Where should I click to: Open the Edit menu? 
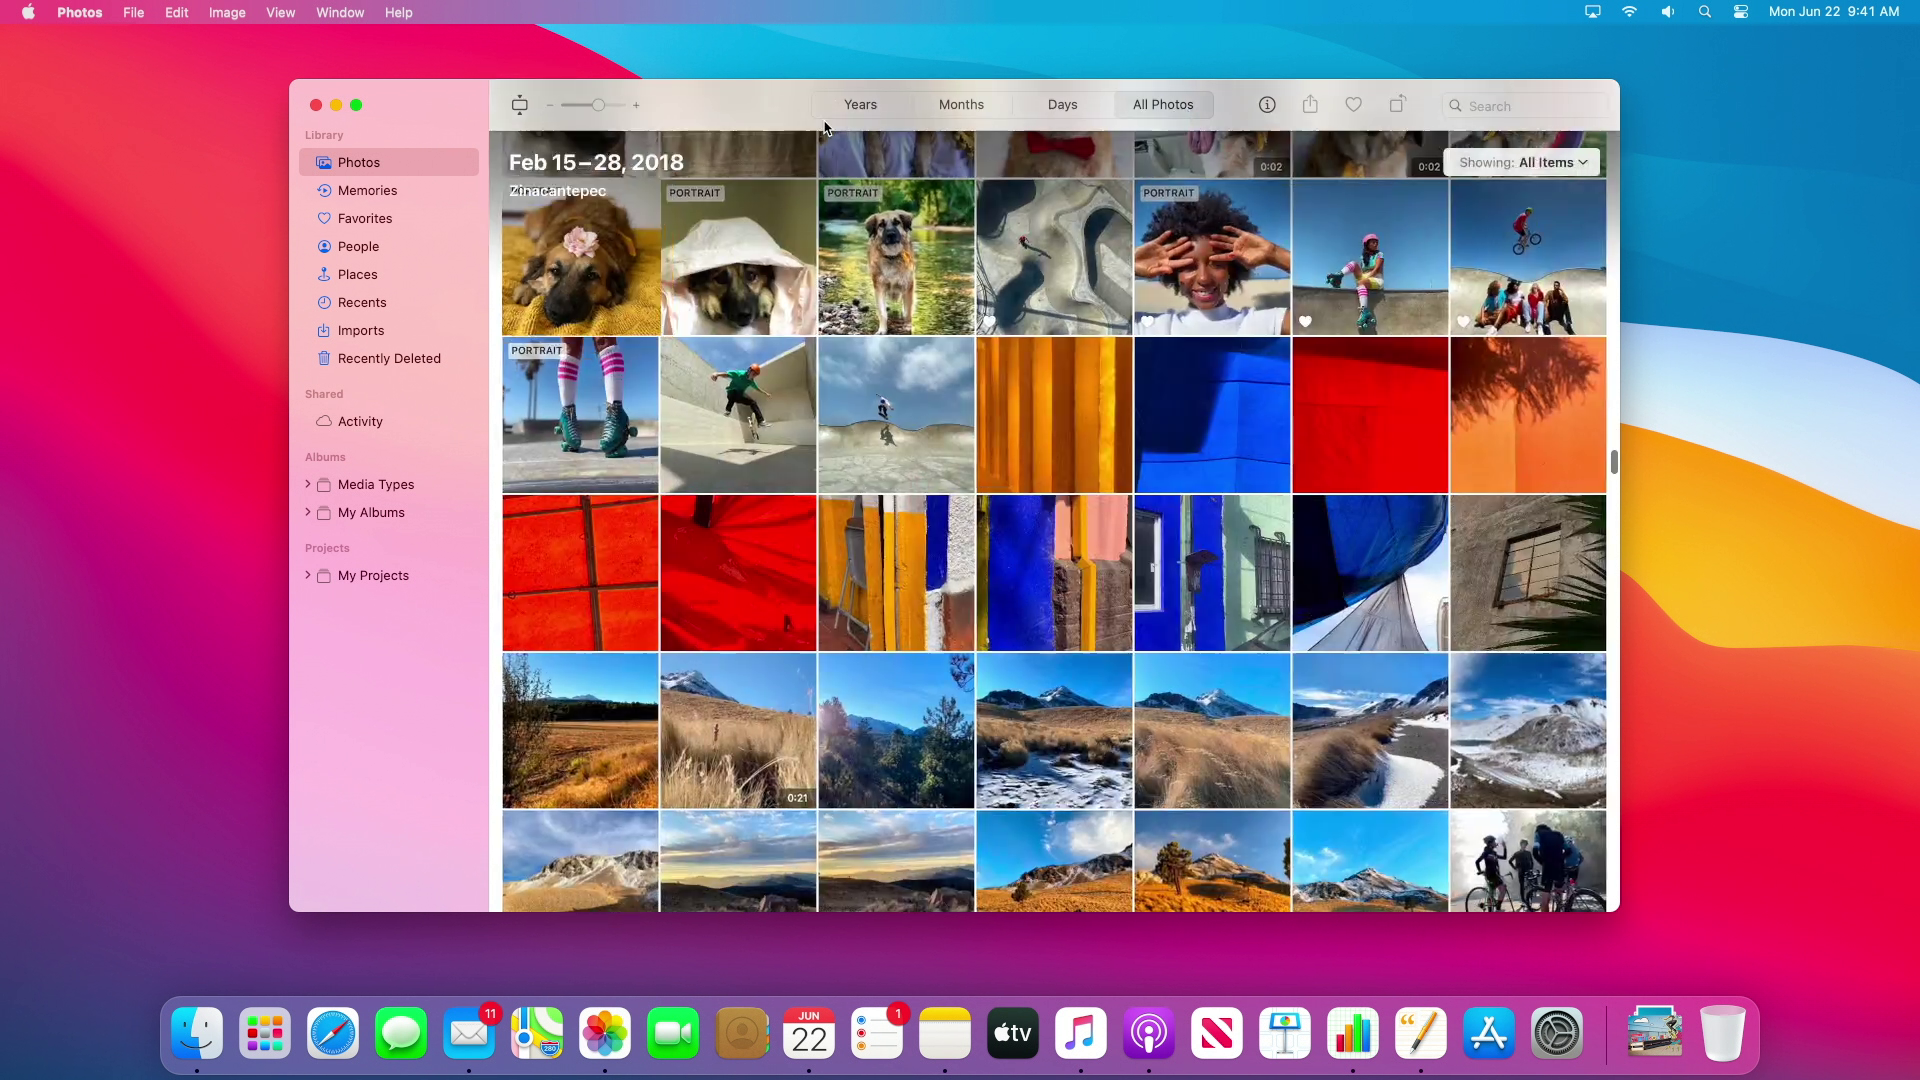click(x=177, y=12)
